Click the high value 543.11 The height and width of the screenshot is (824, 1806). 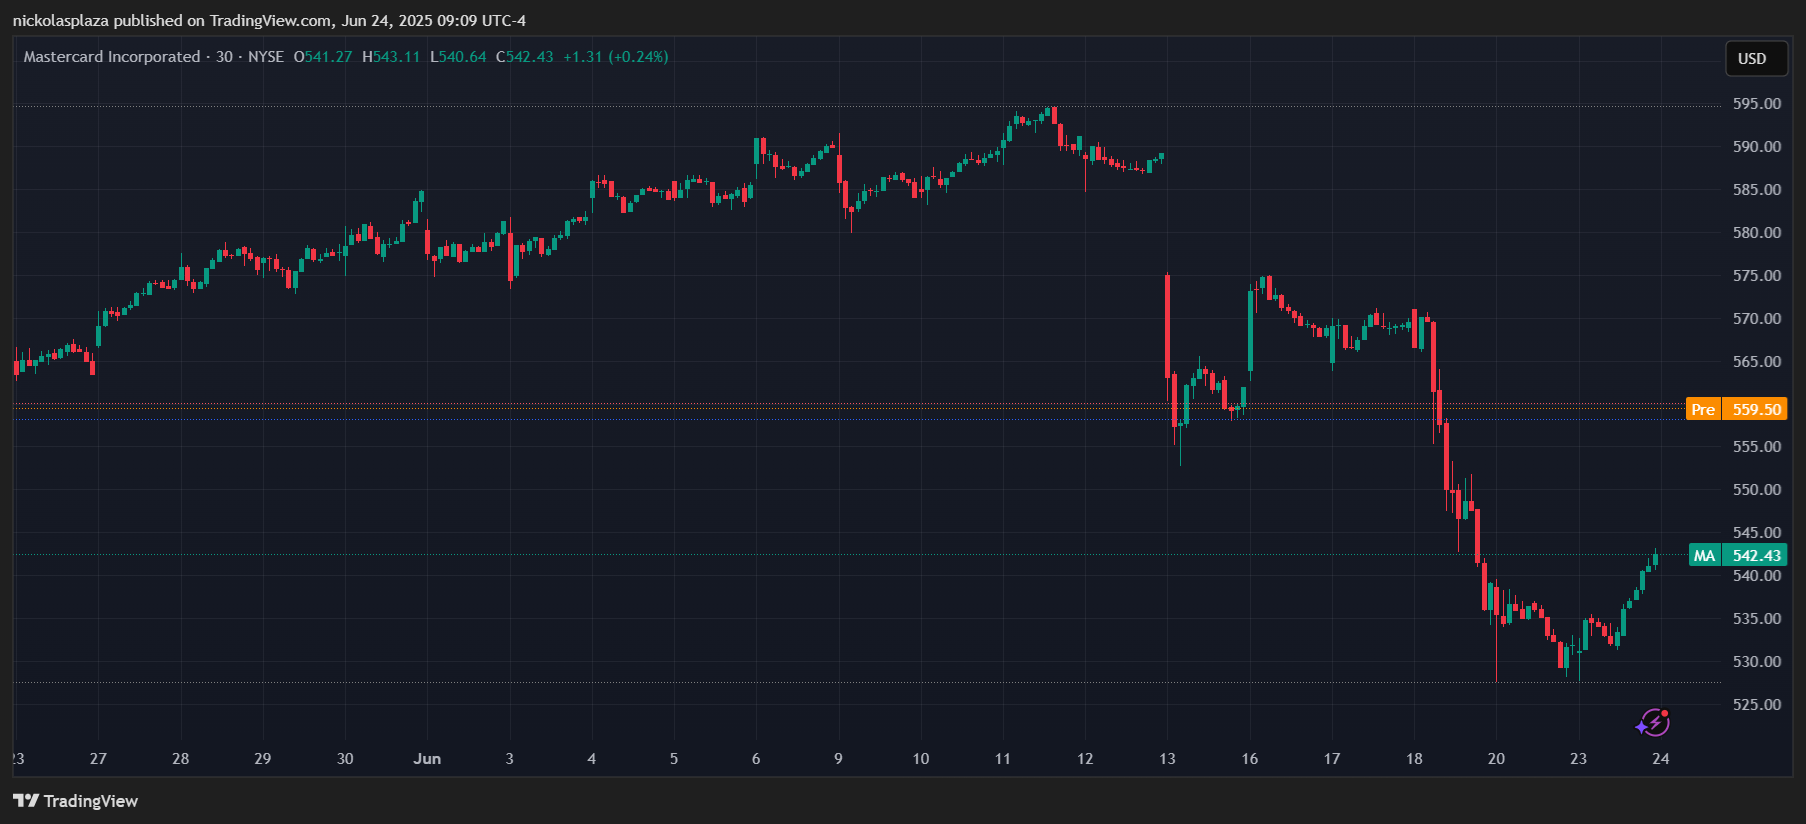click(x=396, y=57)
